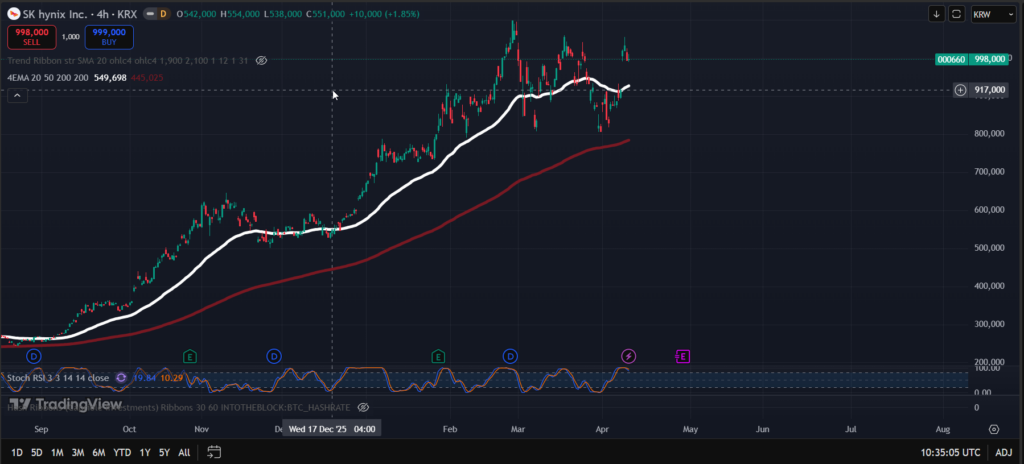Click the download arrow icon at top right
The height and width of the screenshot is (464, 1024).
(936, 14)
